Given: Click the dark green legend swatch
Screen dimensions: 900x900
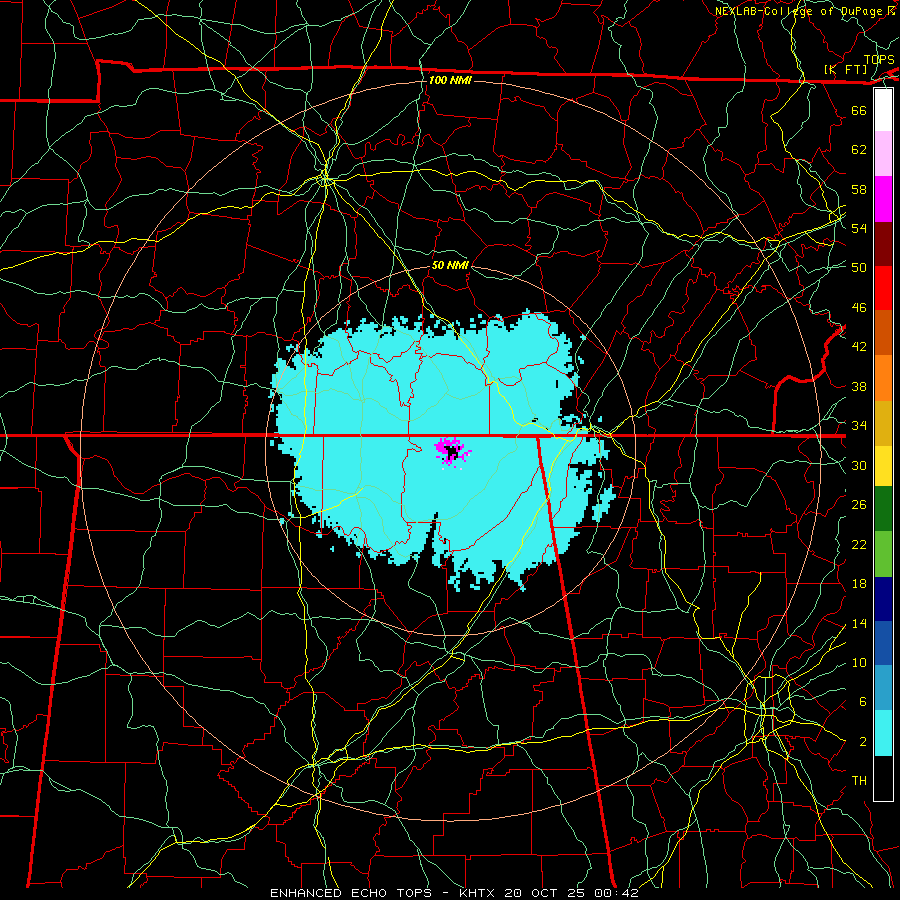Looking at the screenshot, I should pyautogui.click(x=883, y=509).
